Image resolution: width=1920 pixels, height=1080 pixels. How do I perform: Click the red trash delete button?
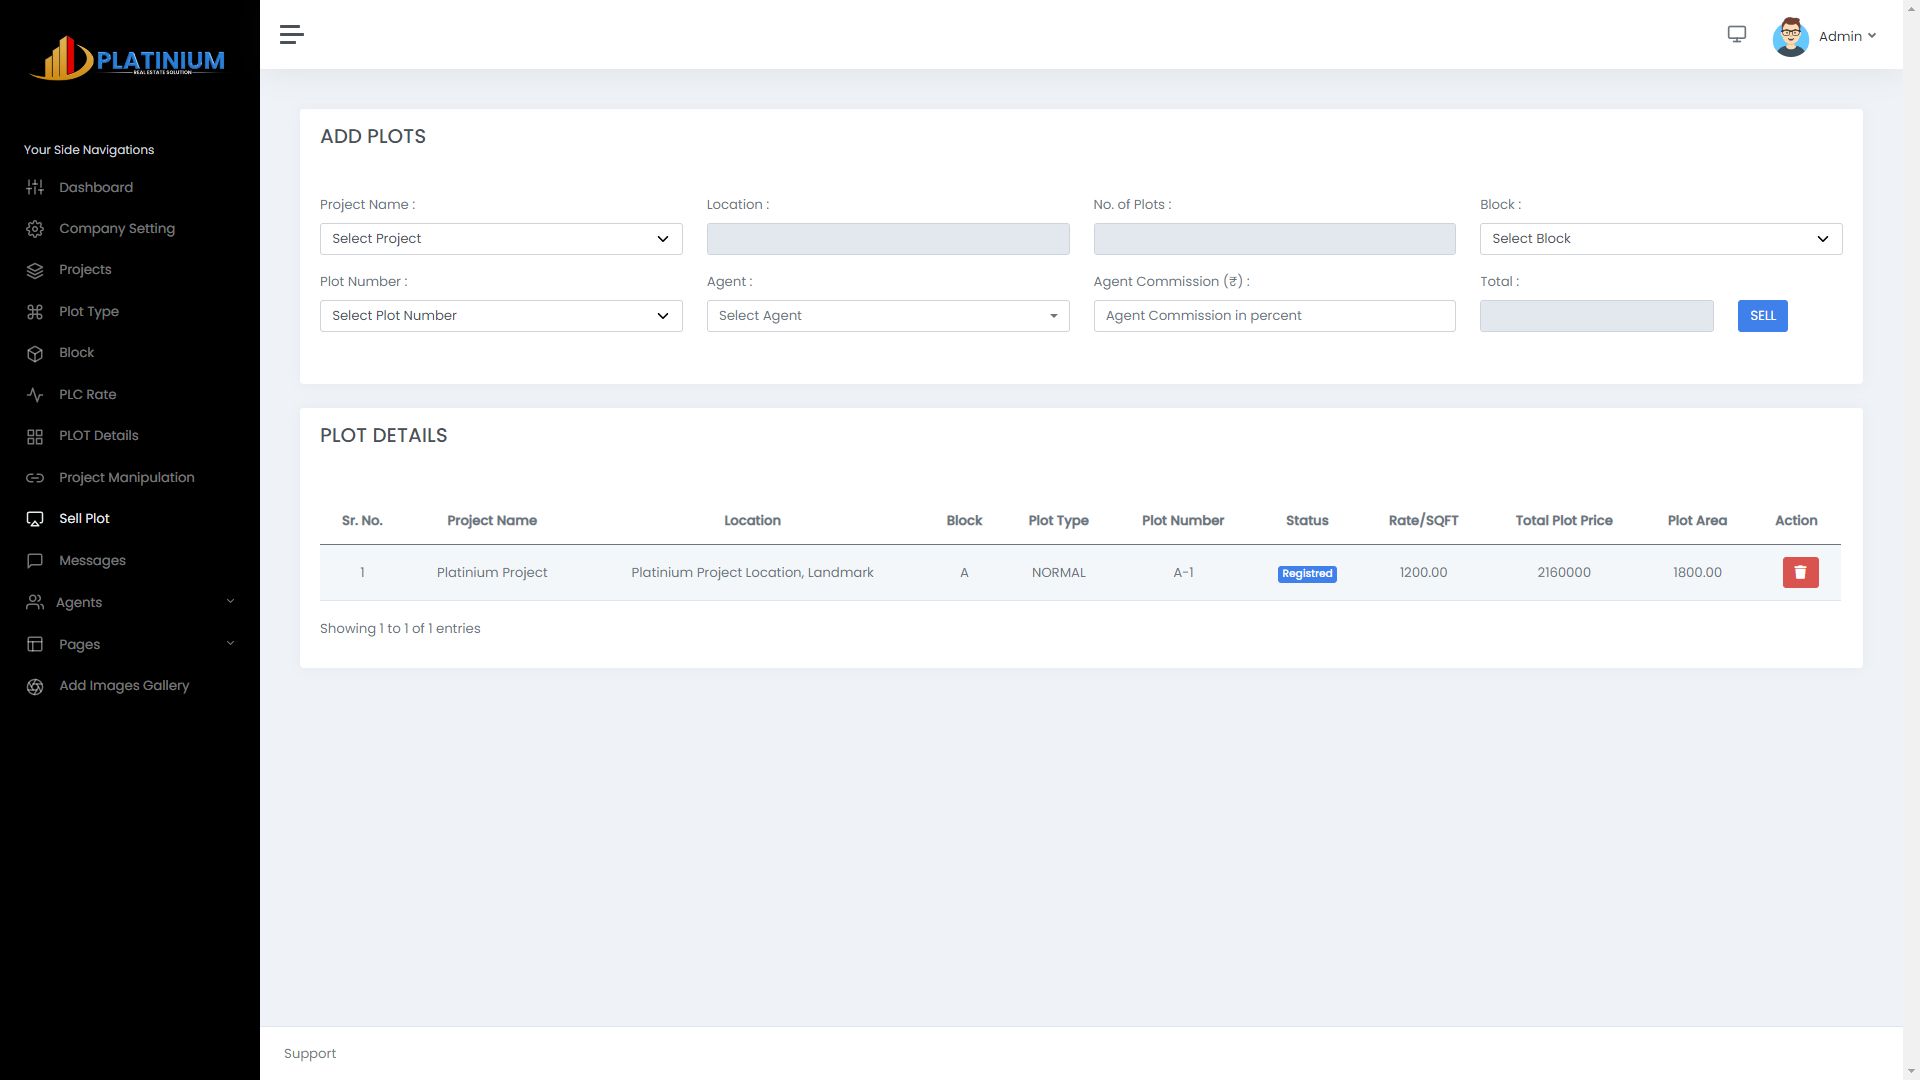pos(1800,572)
